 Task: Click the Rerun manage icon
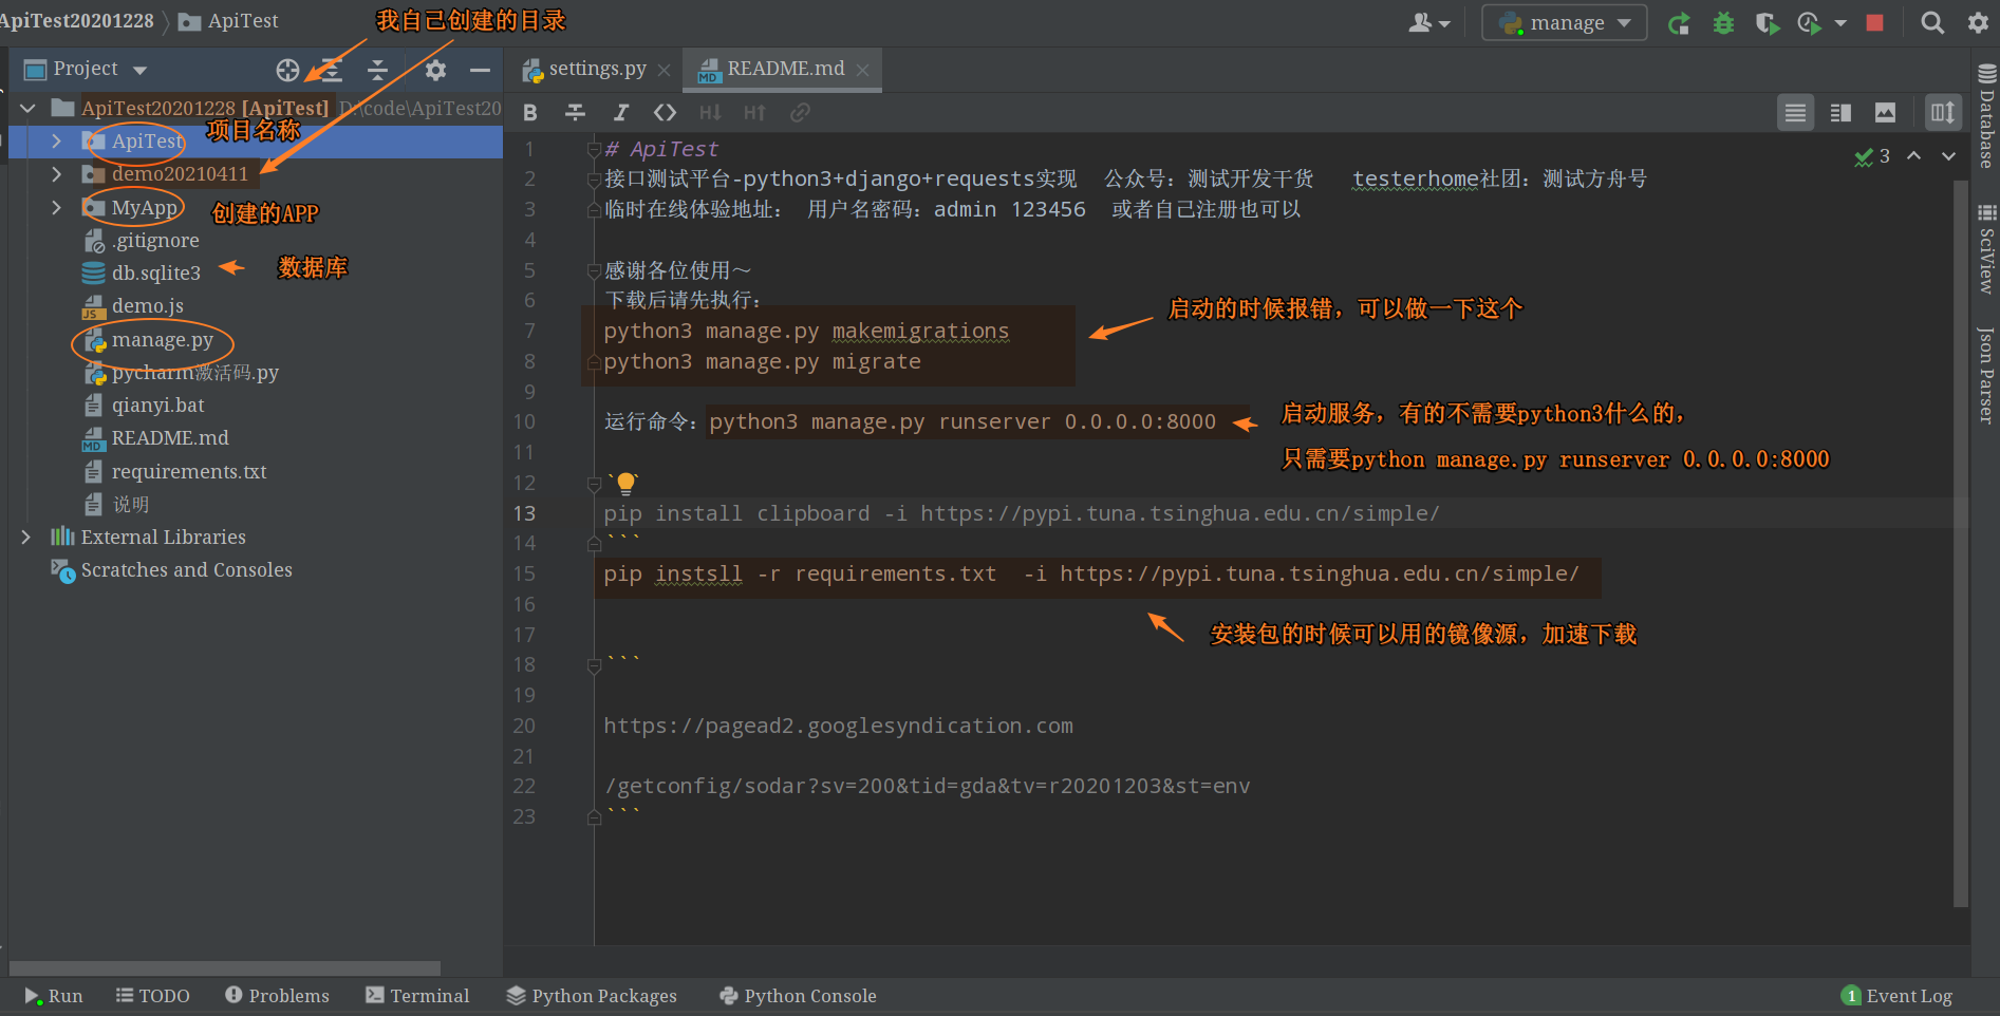pyautogui.click(x=1679, y=23)
